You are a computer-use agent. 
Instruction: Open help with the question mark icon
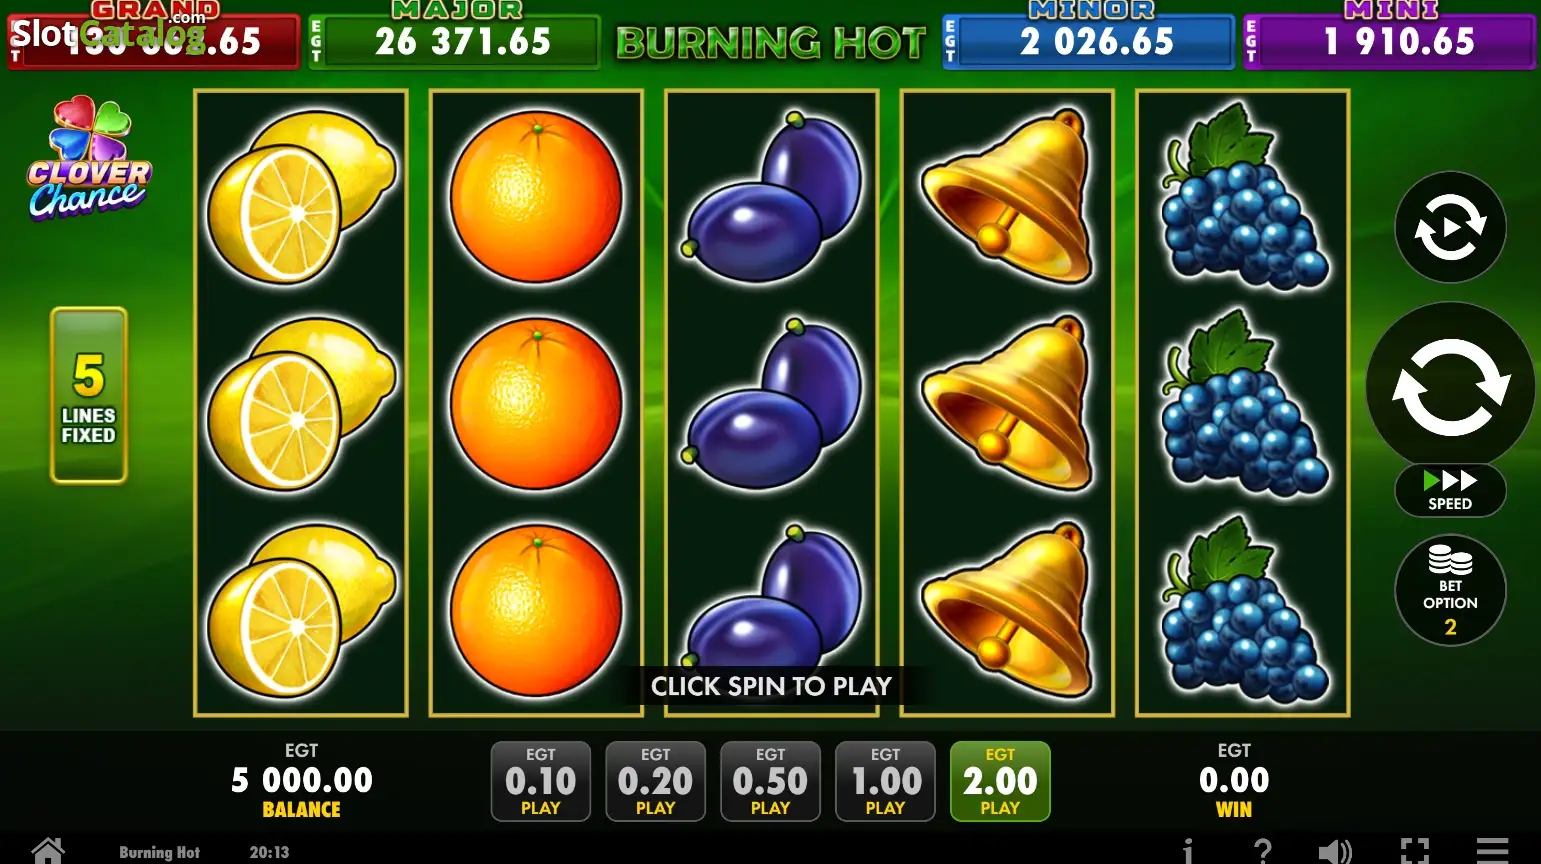click(x=1263, y=851)
